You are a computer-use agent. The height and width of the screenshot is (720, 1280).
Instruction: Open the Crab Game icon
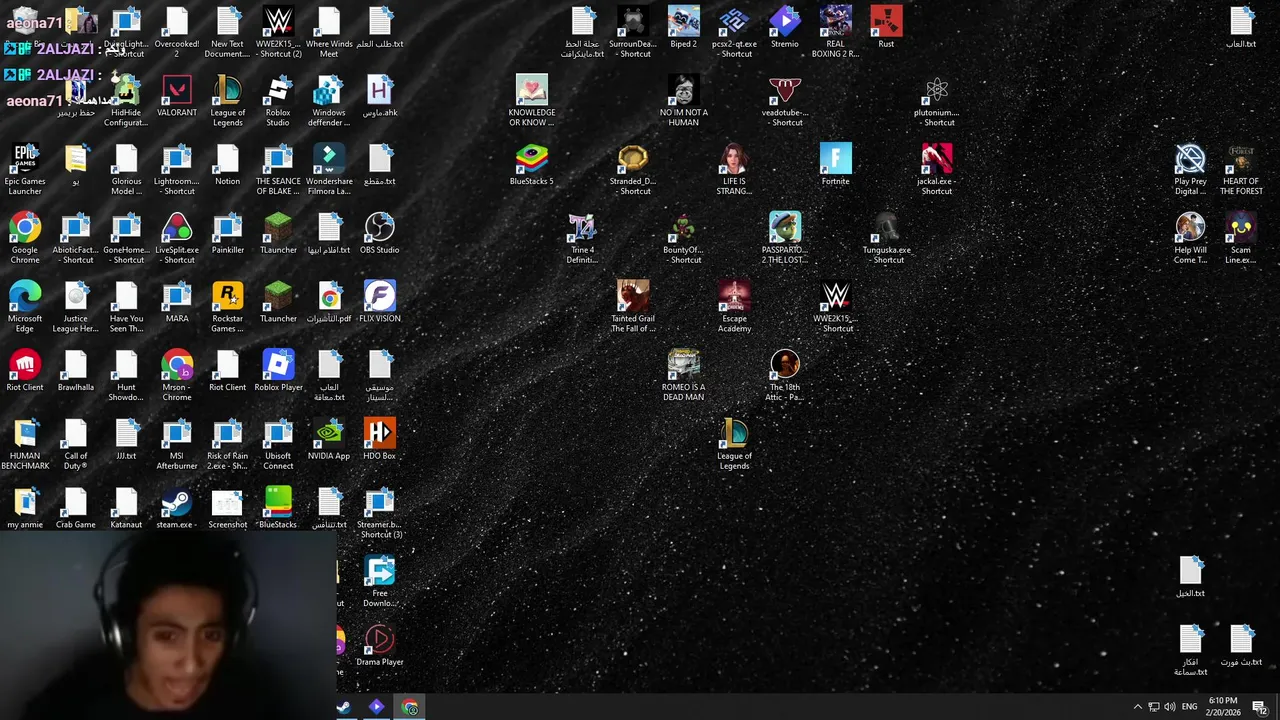click(76, 507)
